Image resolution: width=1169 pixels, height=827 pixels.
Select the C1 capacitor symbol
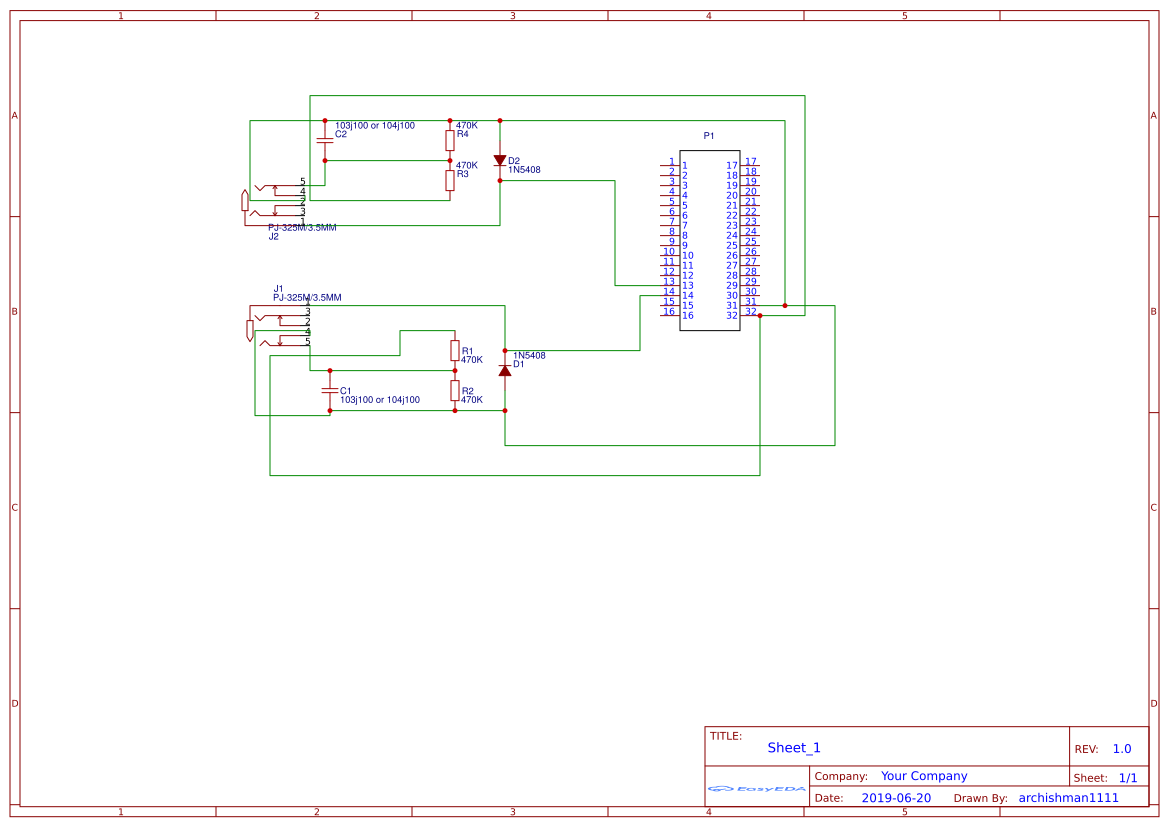click(328, 392)
